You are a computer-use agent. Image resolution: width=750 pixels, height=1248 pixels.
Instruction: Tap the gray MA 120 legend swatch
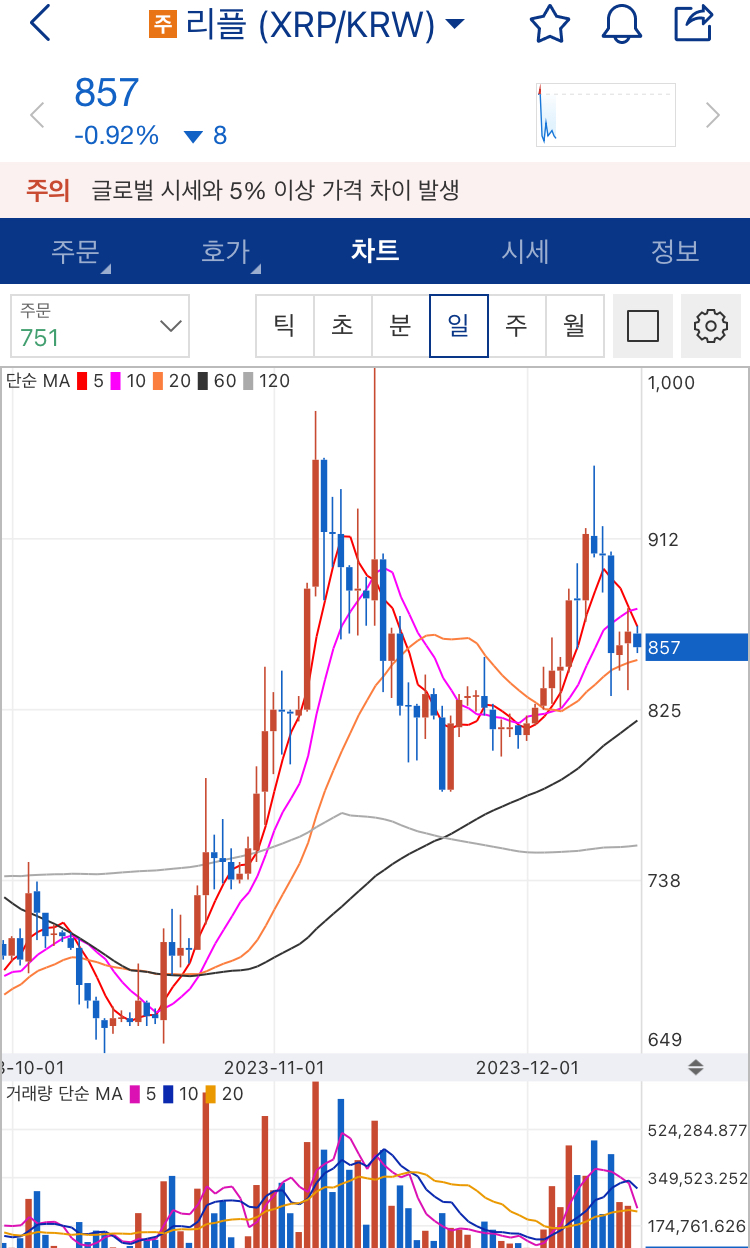coord(247,381)
